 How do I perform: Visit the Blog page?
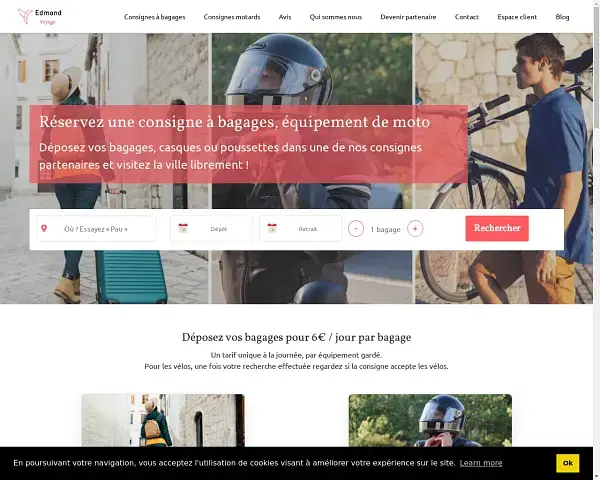(x=562, y=17)
